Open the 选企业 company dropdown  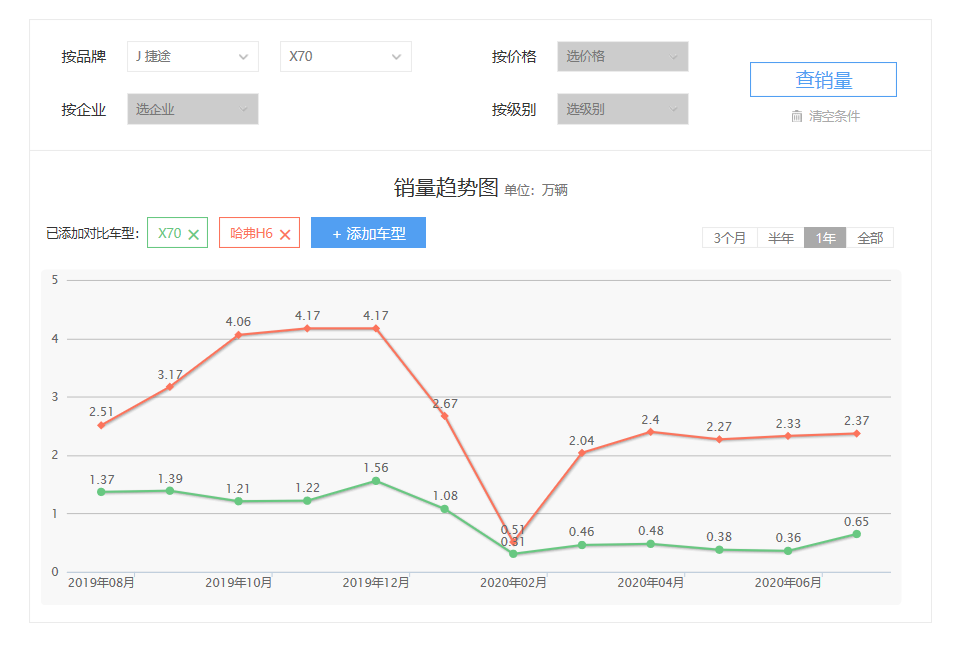(x=193, y=109)
